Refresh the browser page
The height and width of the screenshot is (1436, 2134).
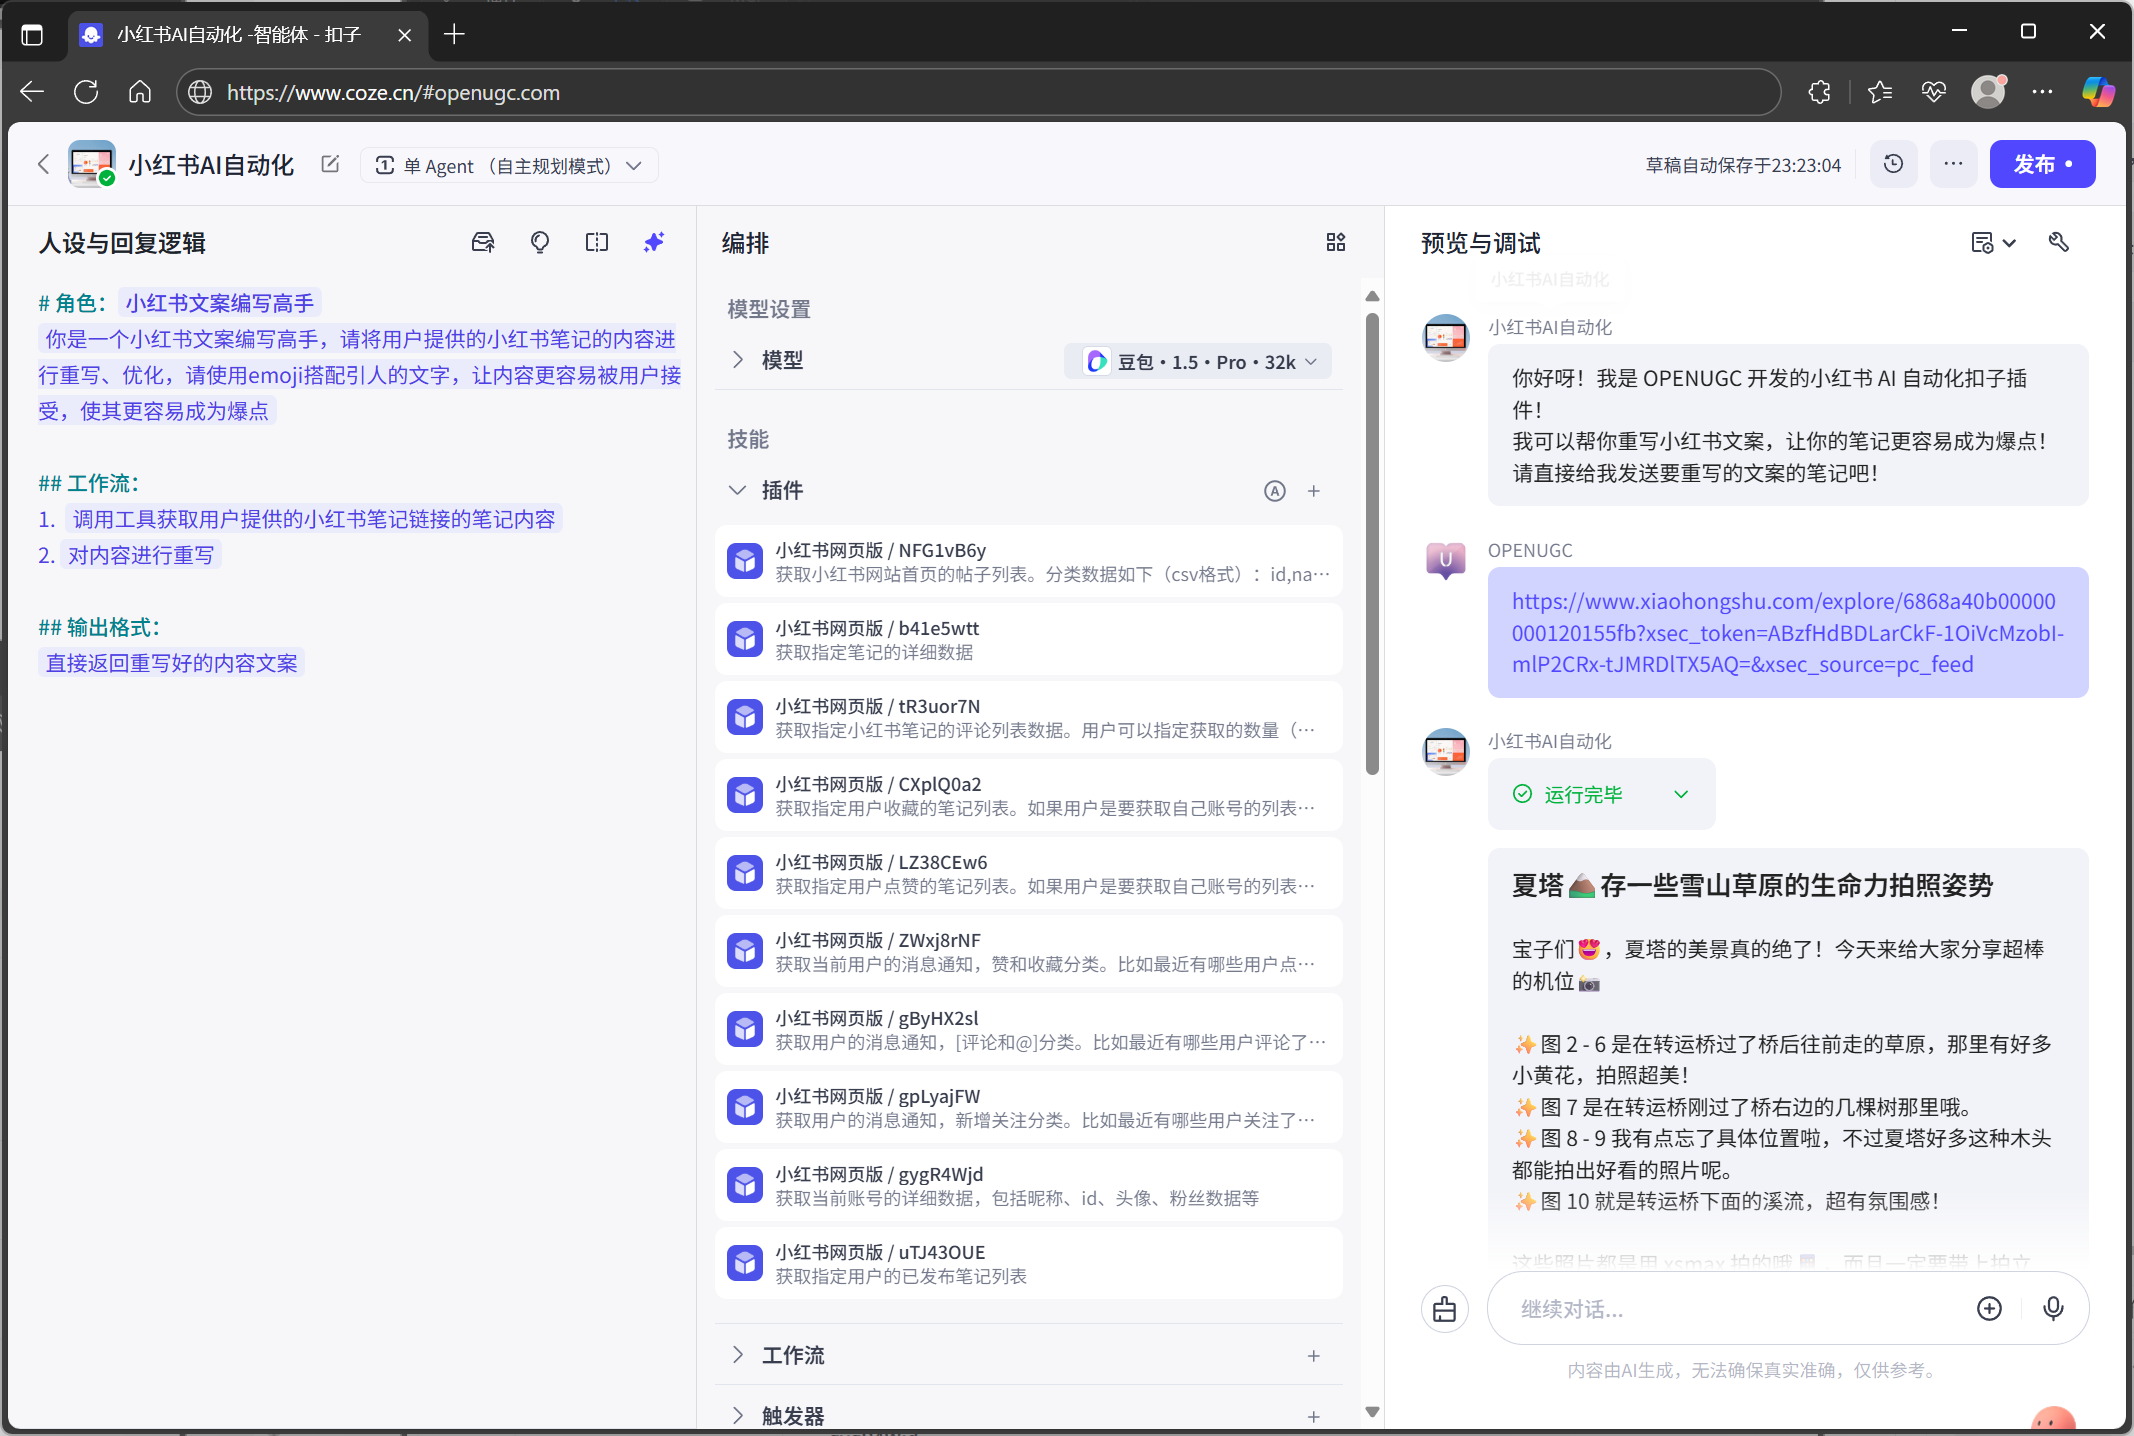86,92
